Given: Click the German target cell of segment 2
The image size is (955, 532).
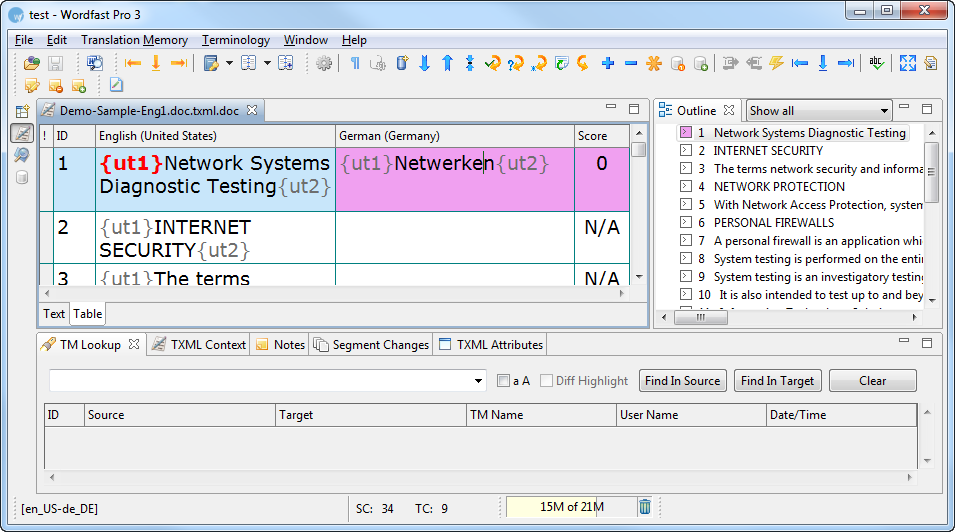Looking at the screenshot, I should pos(454,237).
